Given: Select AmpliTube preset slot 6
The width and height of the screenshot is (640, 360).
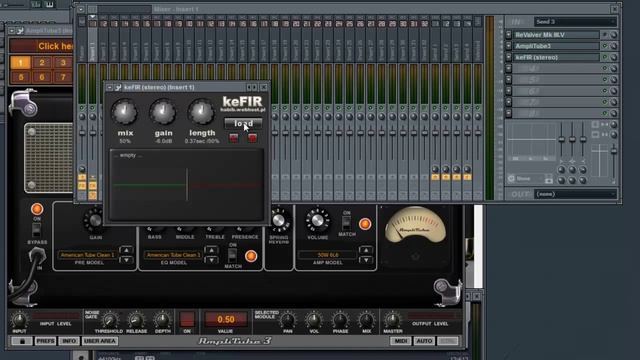Looking at the screenshot, I should point(42,77).
